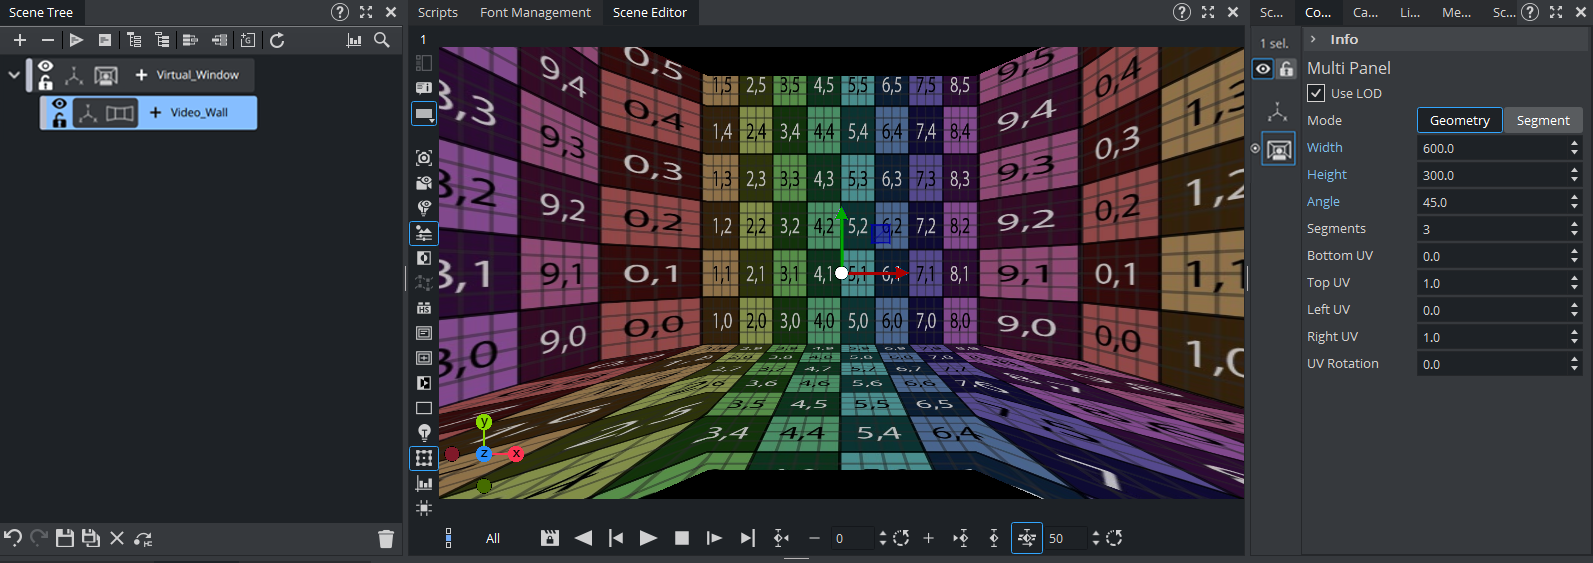Viewport: 1593px width, 563px height.
Task: Click the bar chart icon in Scene Tree toolbar
Action: pyautogui.click(x=354, y=40)
